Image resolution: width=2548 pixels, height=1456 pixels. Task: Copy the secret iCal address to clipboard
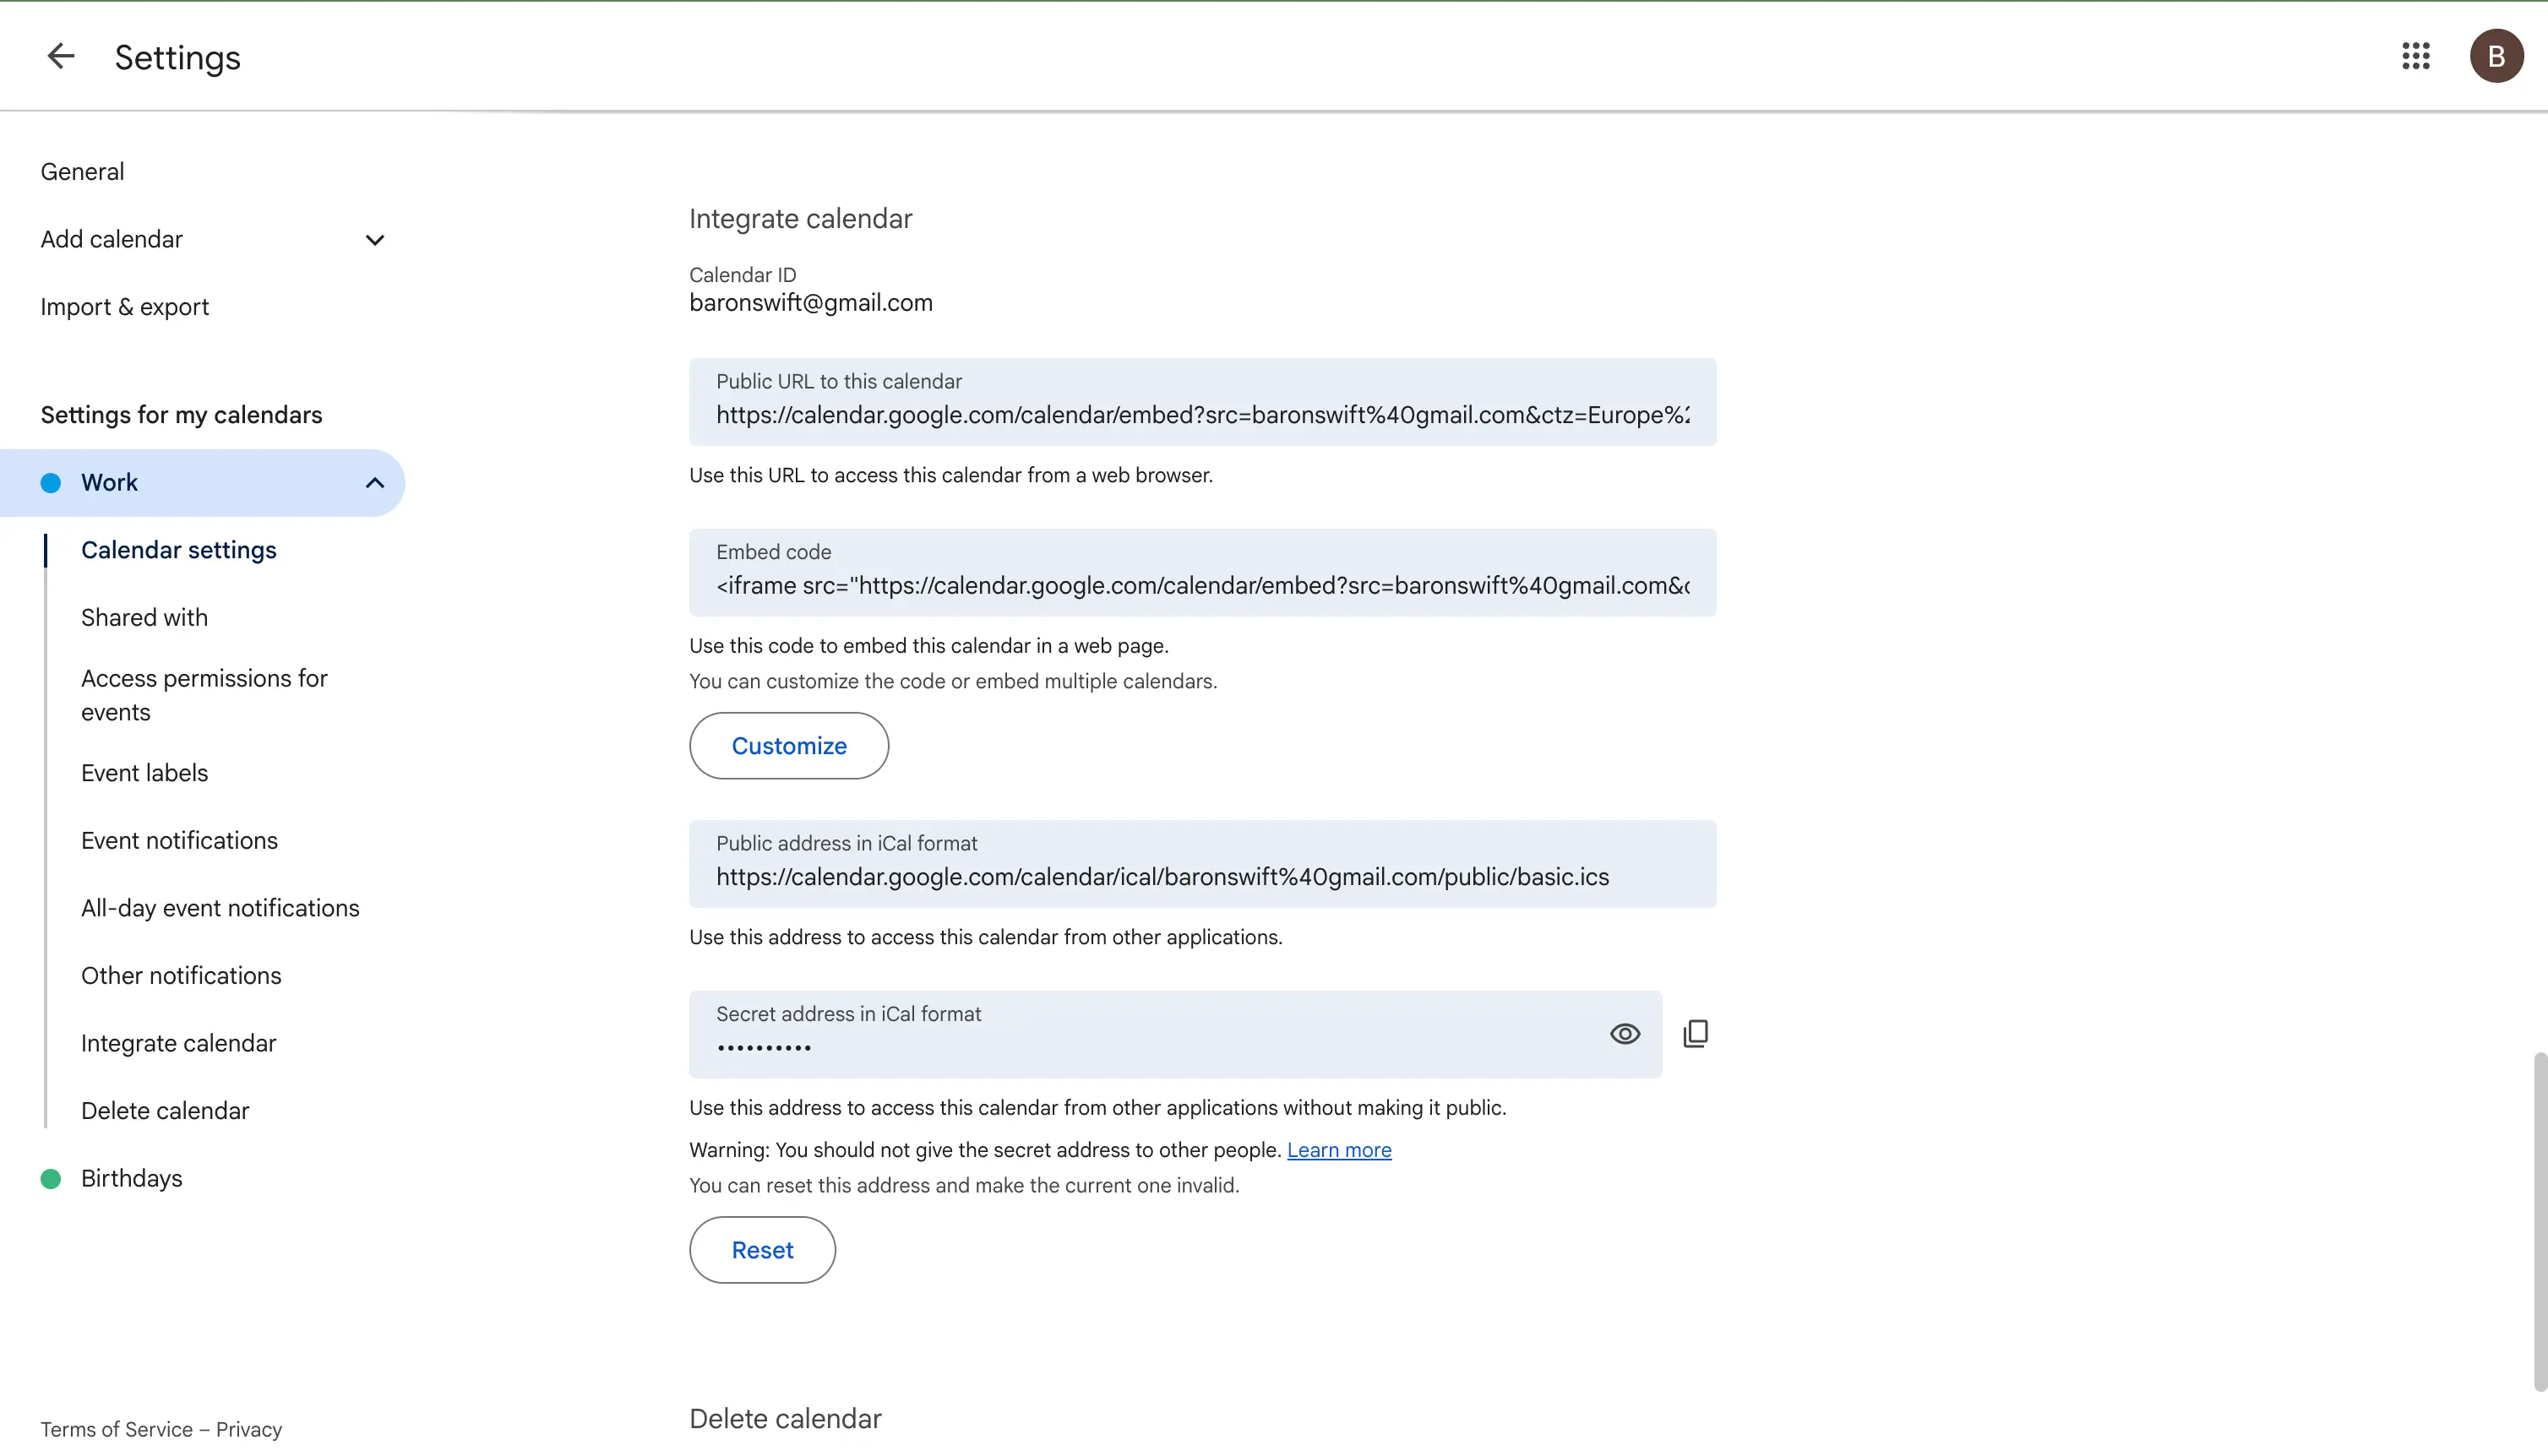(1695, 1034)
